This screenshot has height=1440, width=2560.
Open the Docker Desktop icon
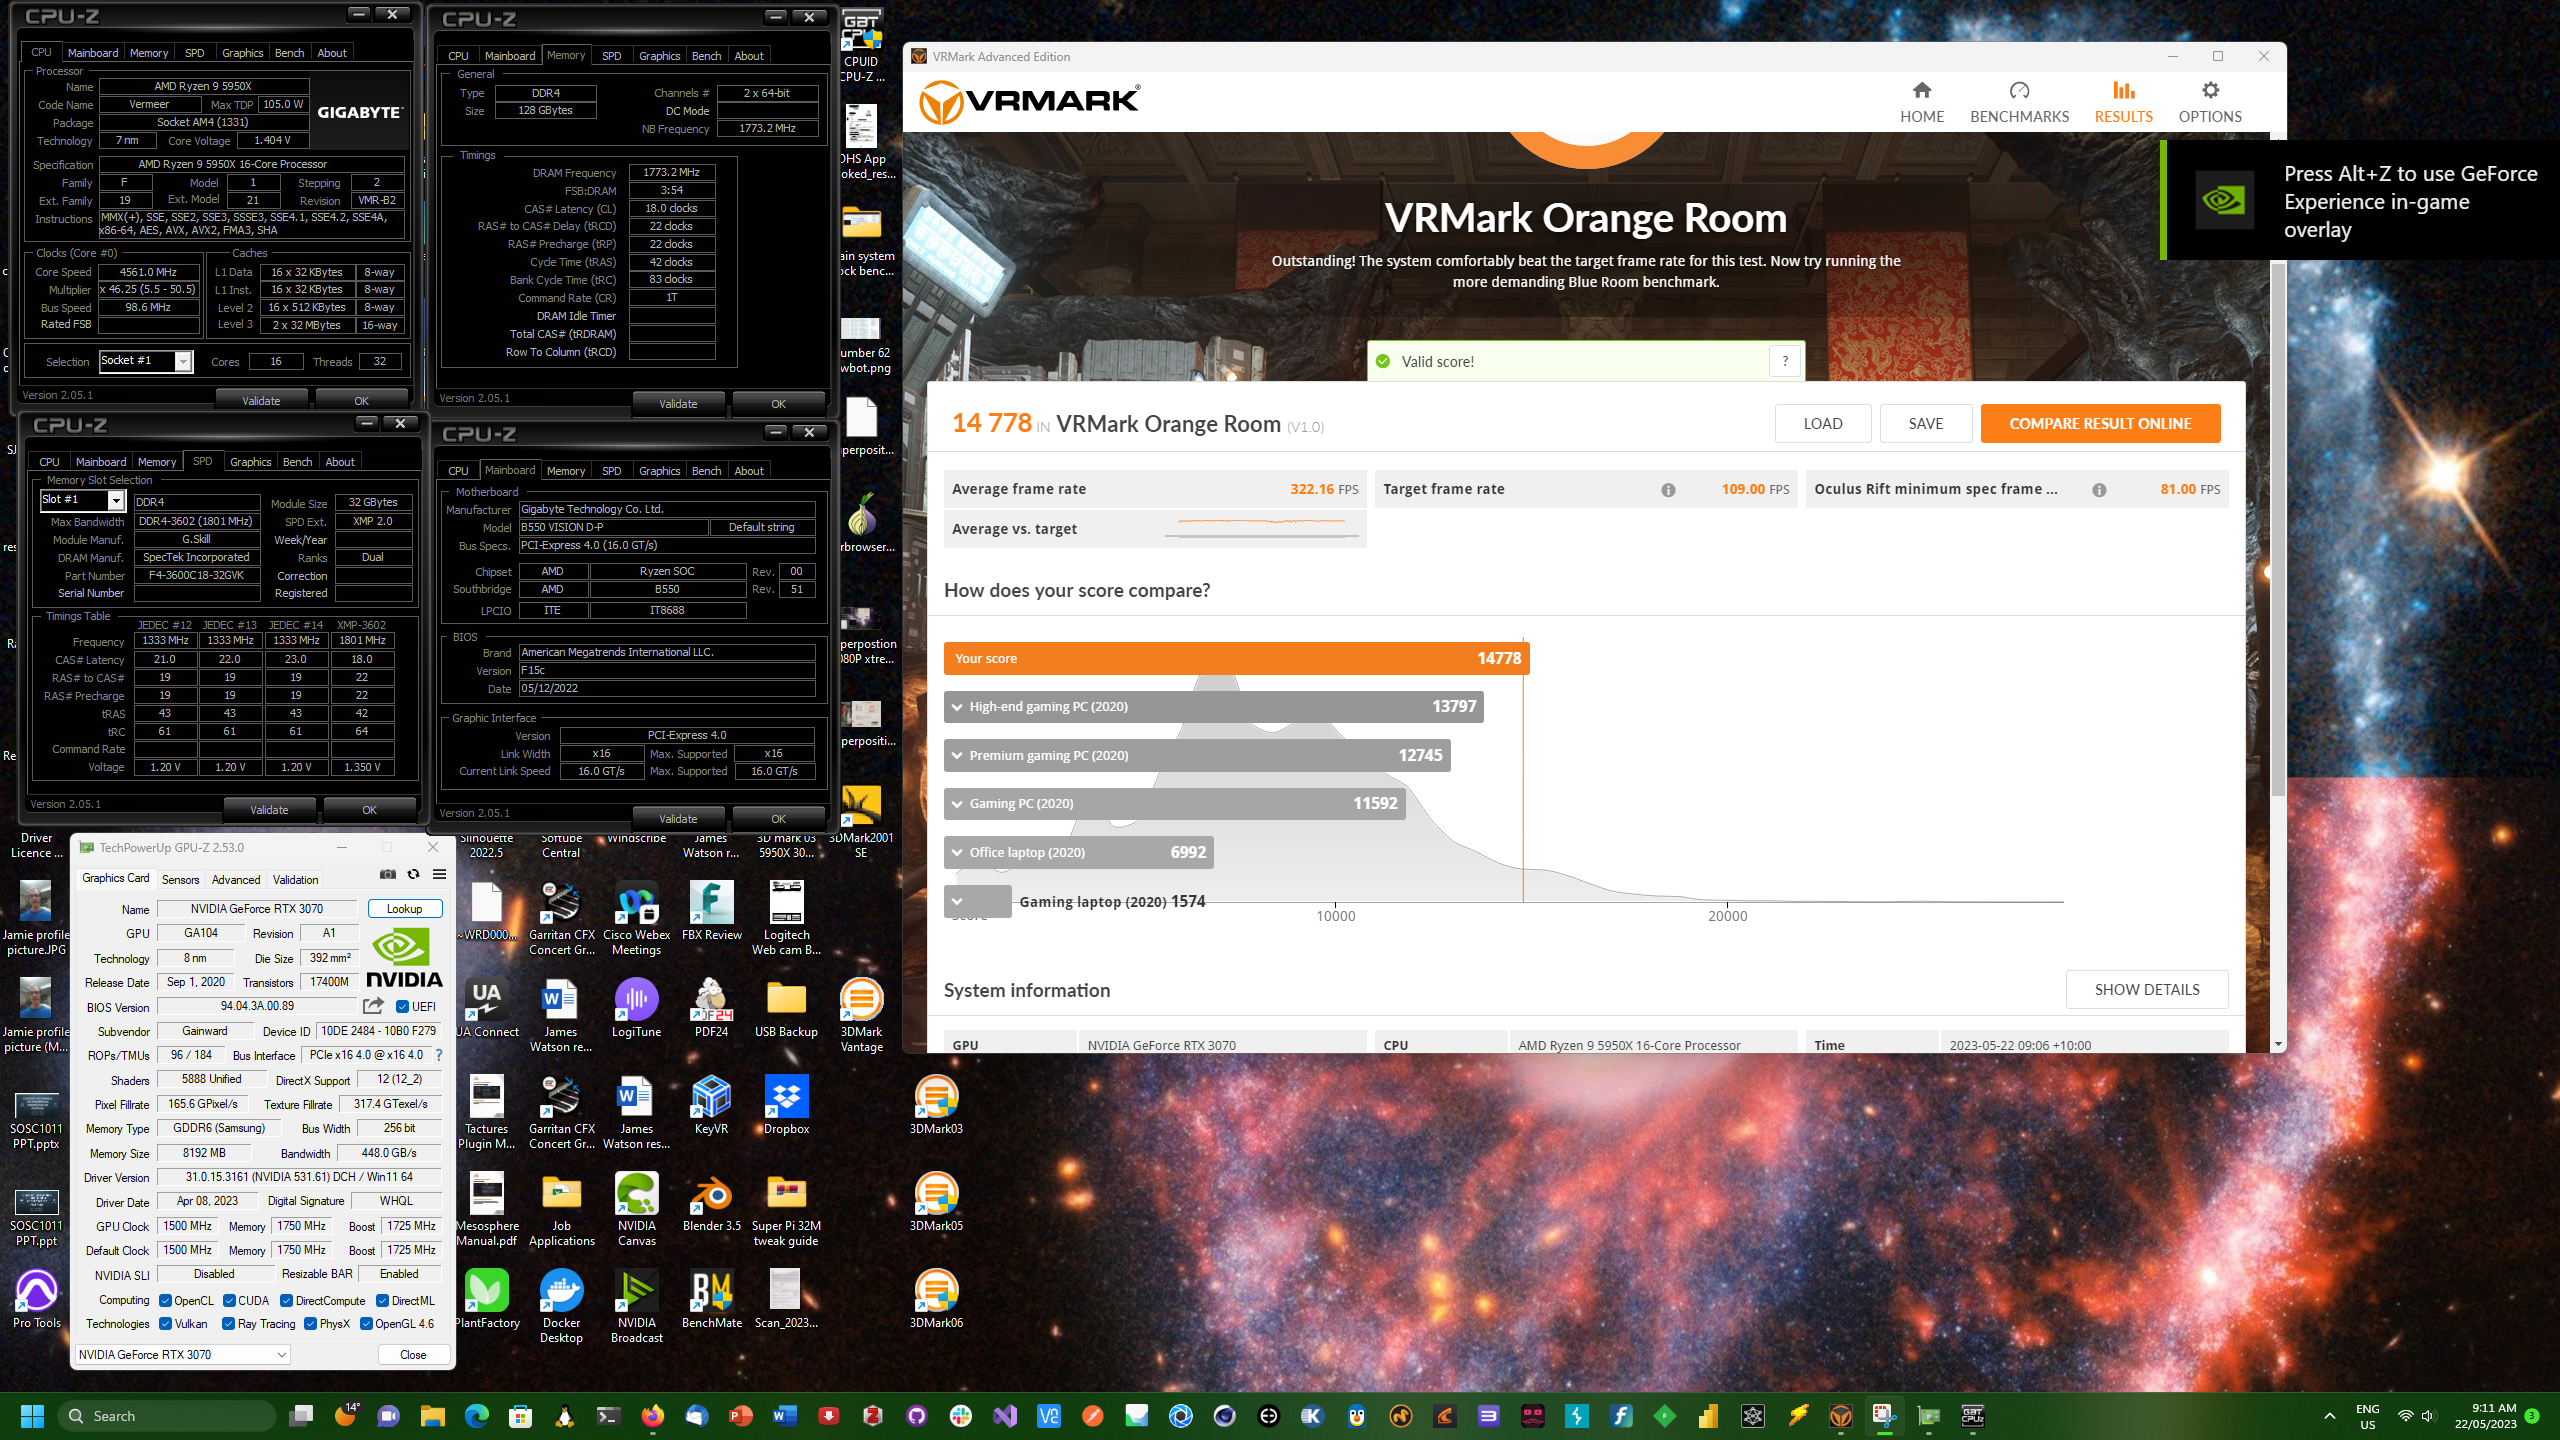(x=561, y=1306)
